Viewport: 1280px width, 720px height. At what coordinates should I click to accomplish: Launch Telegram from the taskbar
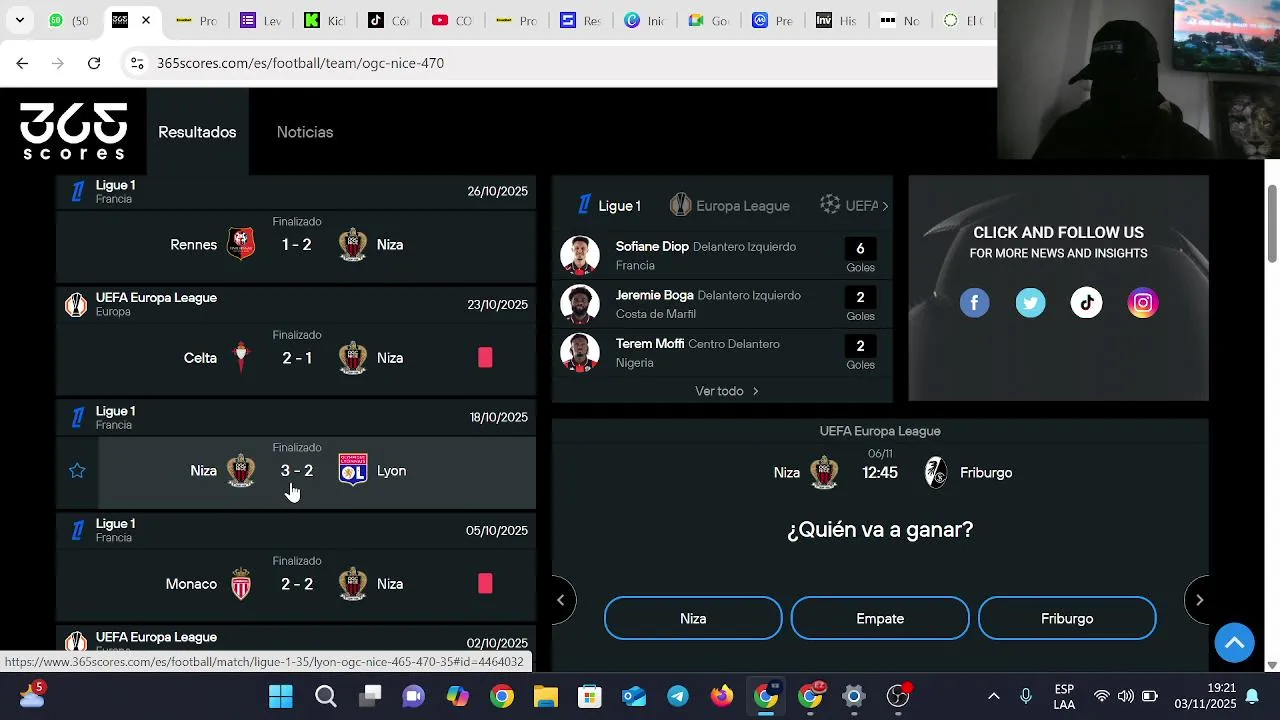pos(678,696)
